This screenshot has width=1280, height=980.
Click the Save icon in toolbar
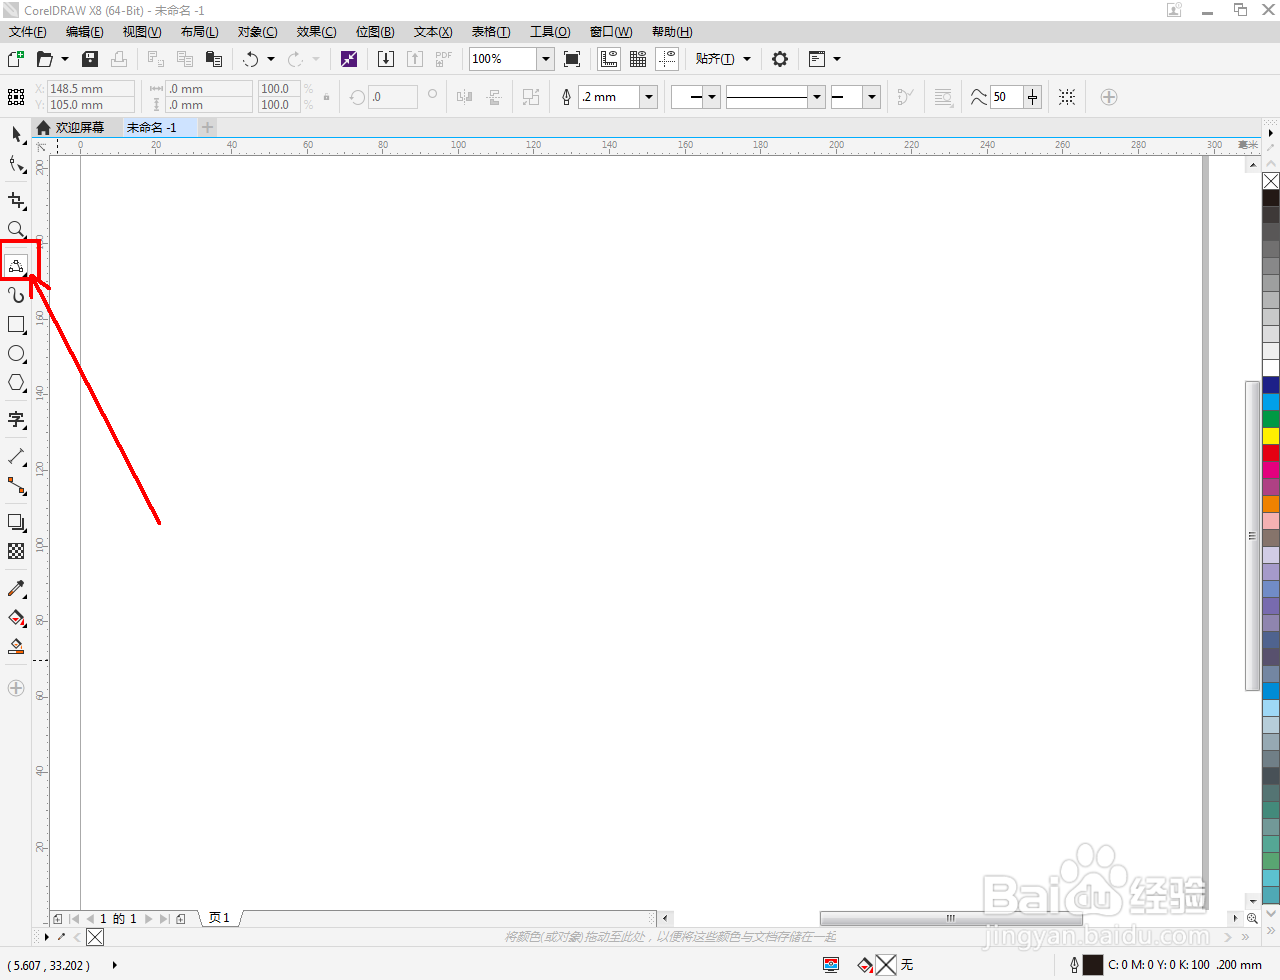(90, 59)
